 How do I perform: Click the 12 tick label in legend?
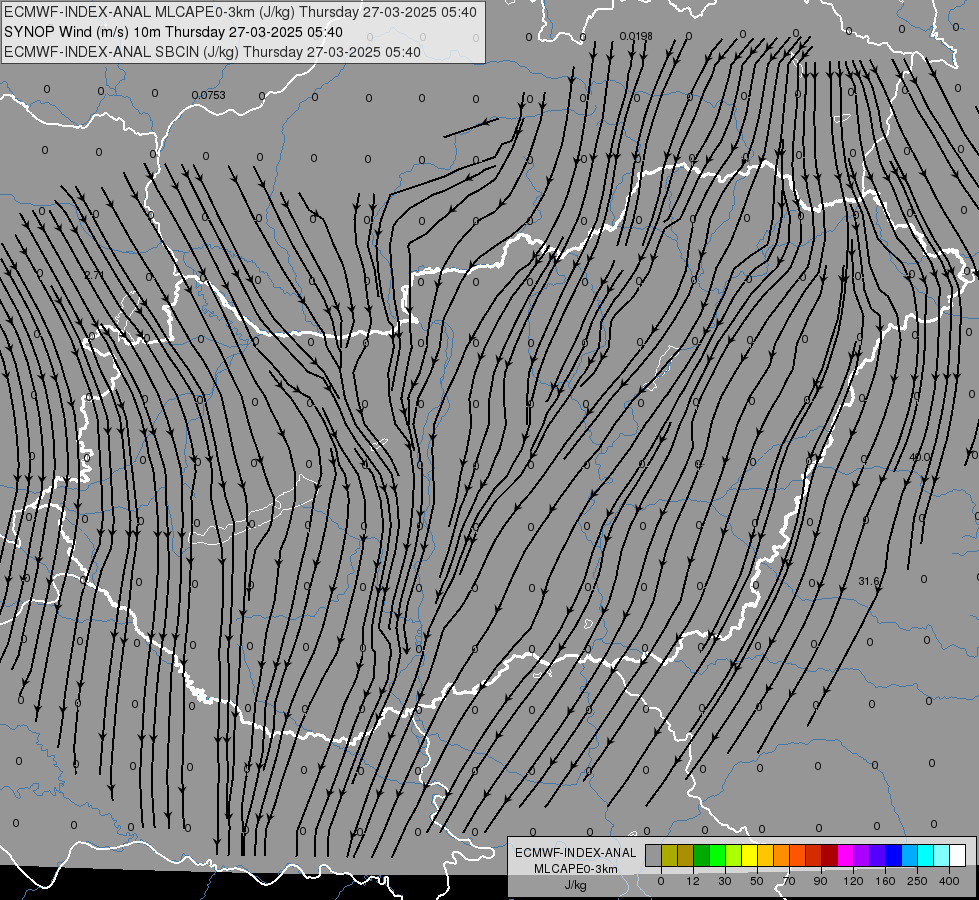click(693, 881)
